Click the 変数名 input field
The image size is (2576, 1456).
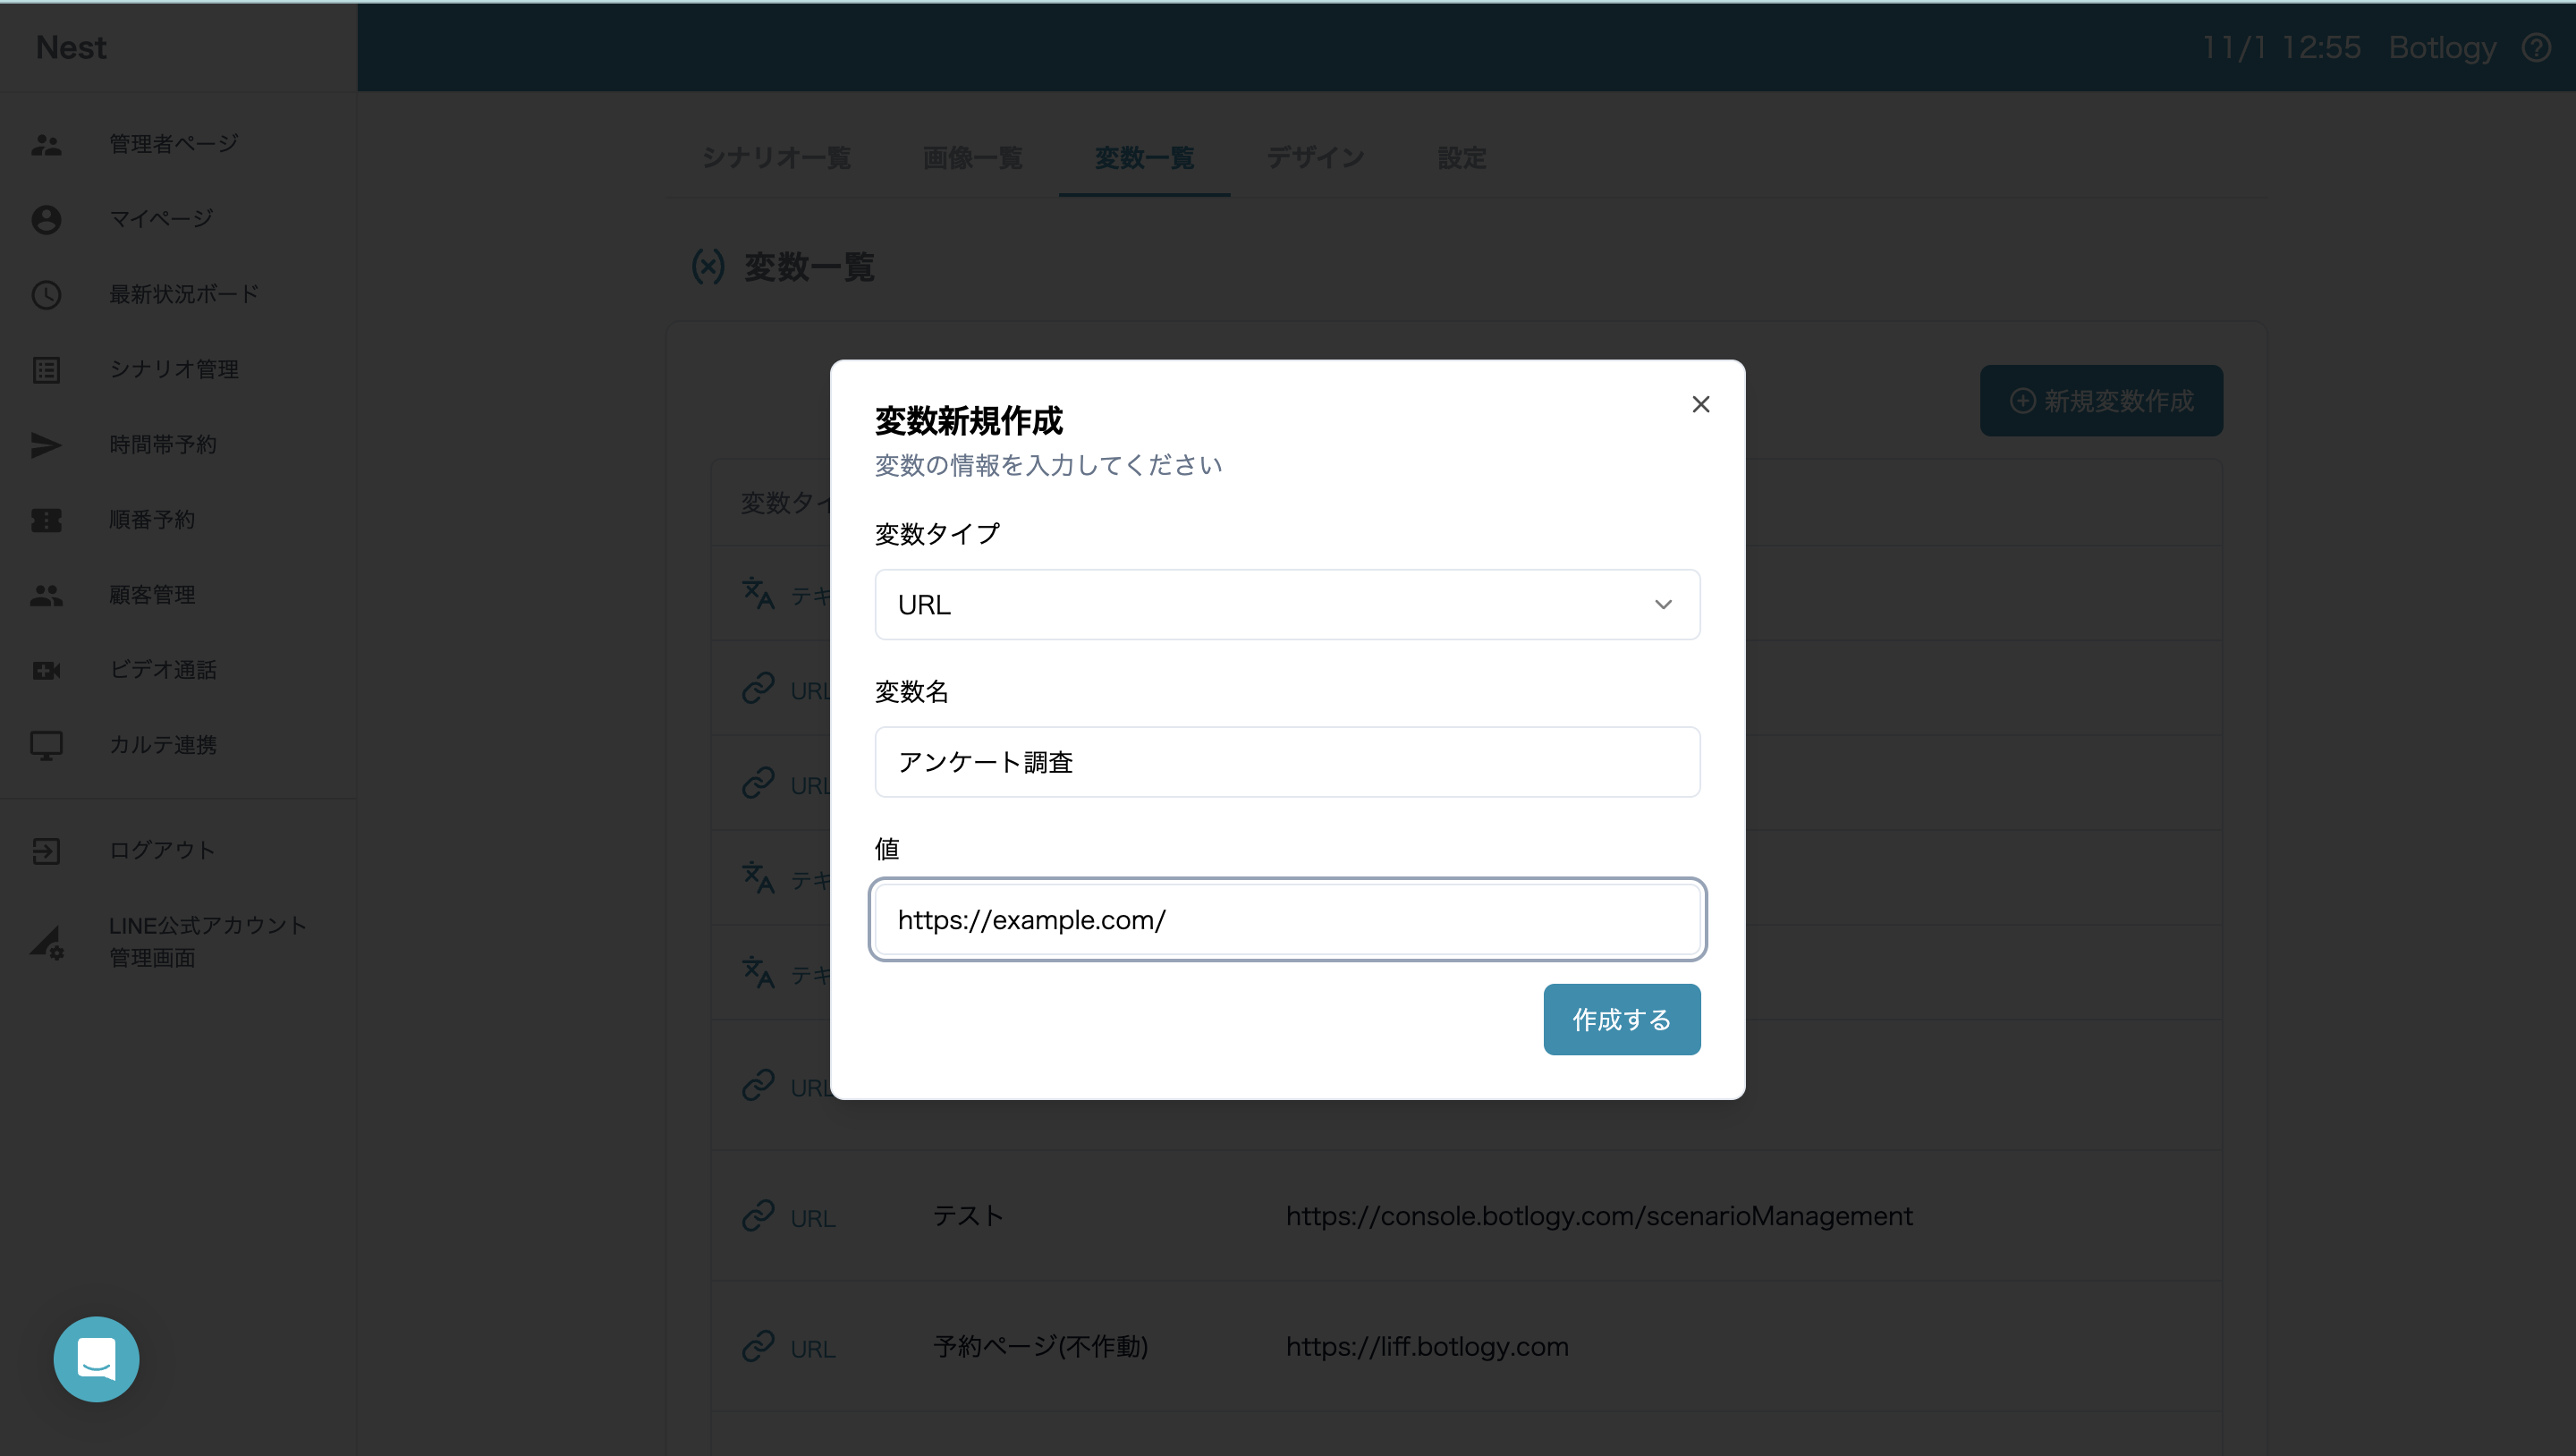[1286, 762]
